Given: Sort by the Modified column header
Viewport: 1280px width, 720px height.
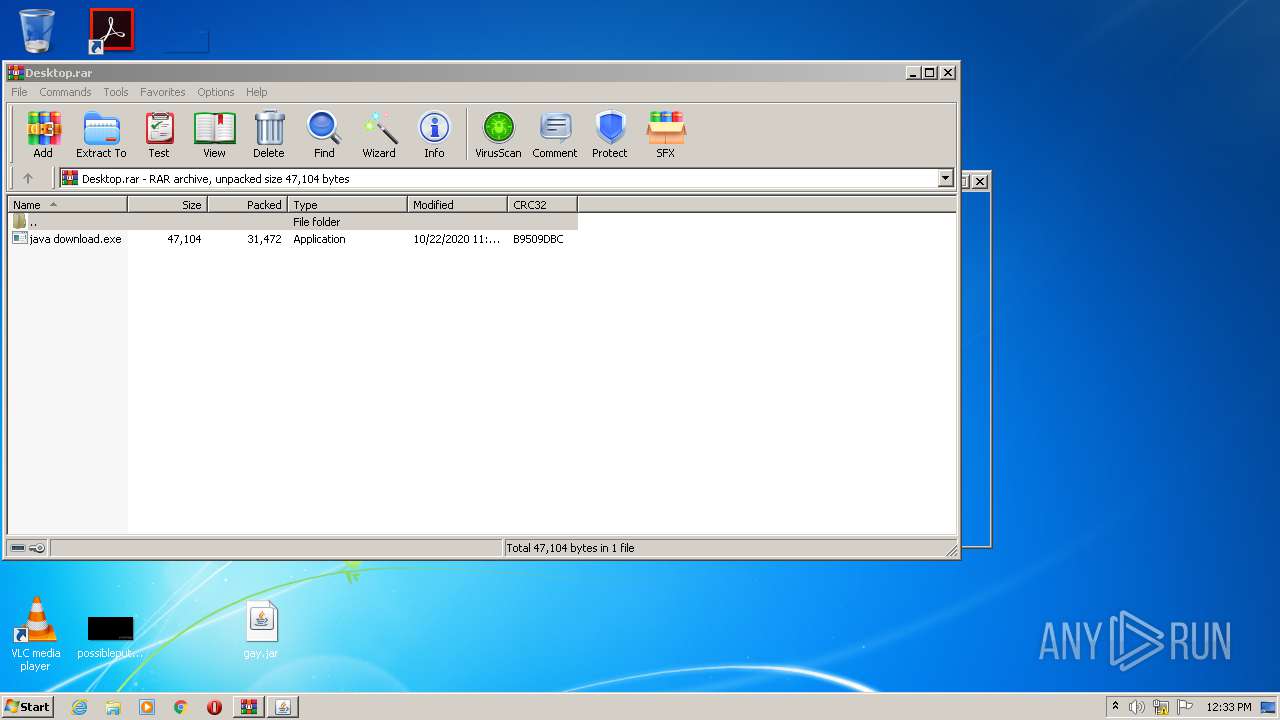Looking at the screenshot, I should click(x=458, y=205).
